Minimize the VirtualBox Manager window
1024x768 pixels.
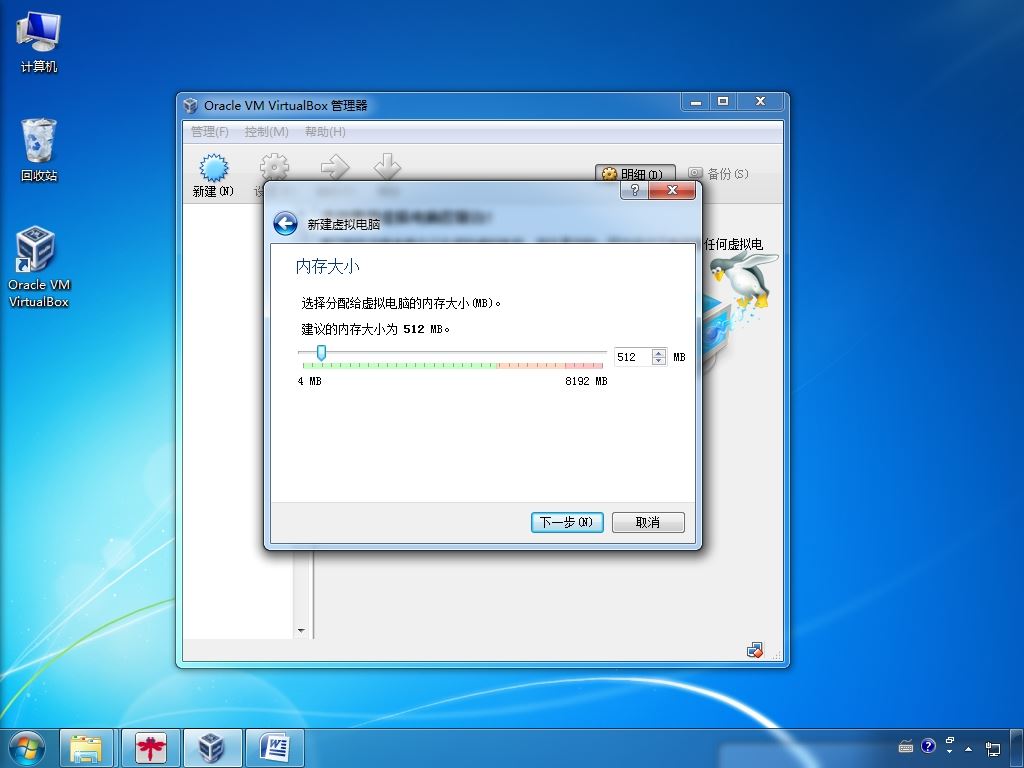click(696, 101)
